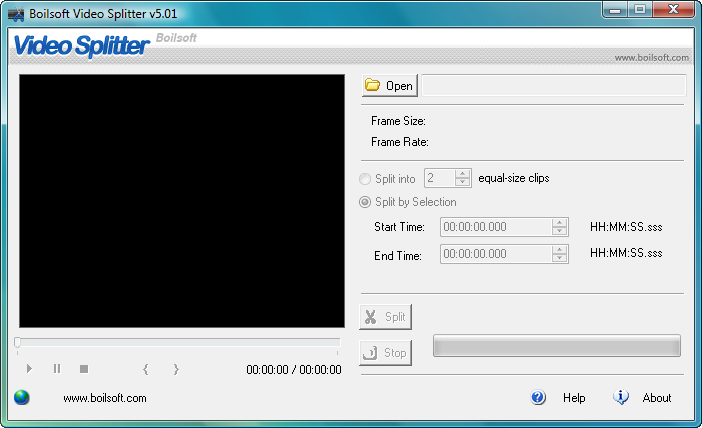This screenshot has width=702, height=428.
Task: Click the Video Splitter logo in the banner
Action: (81, 46)
